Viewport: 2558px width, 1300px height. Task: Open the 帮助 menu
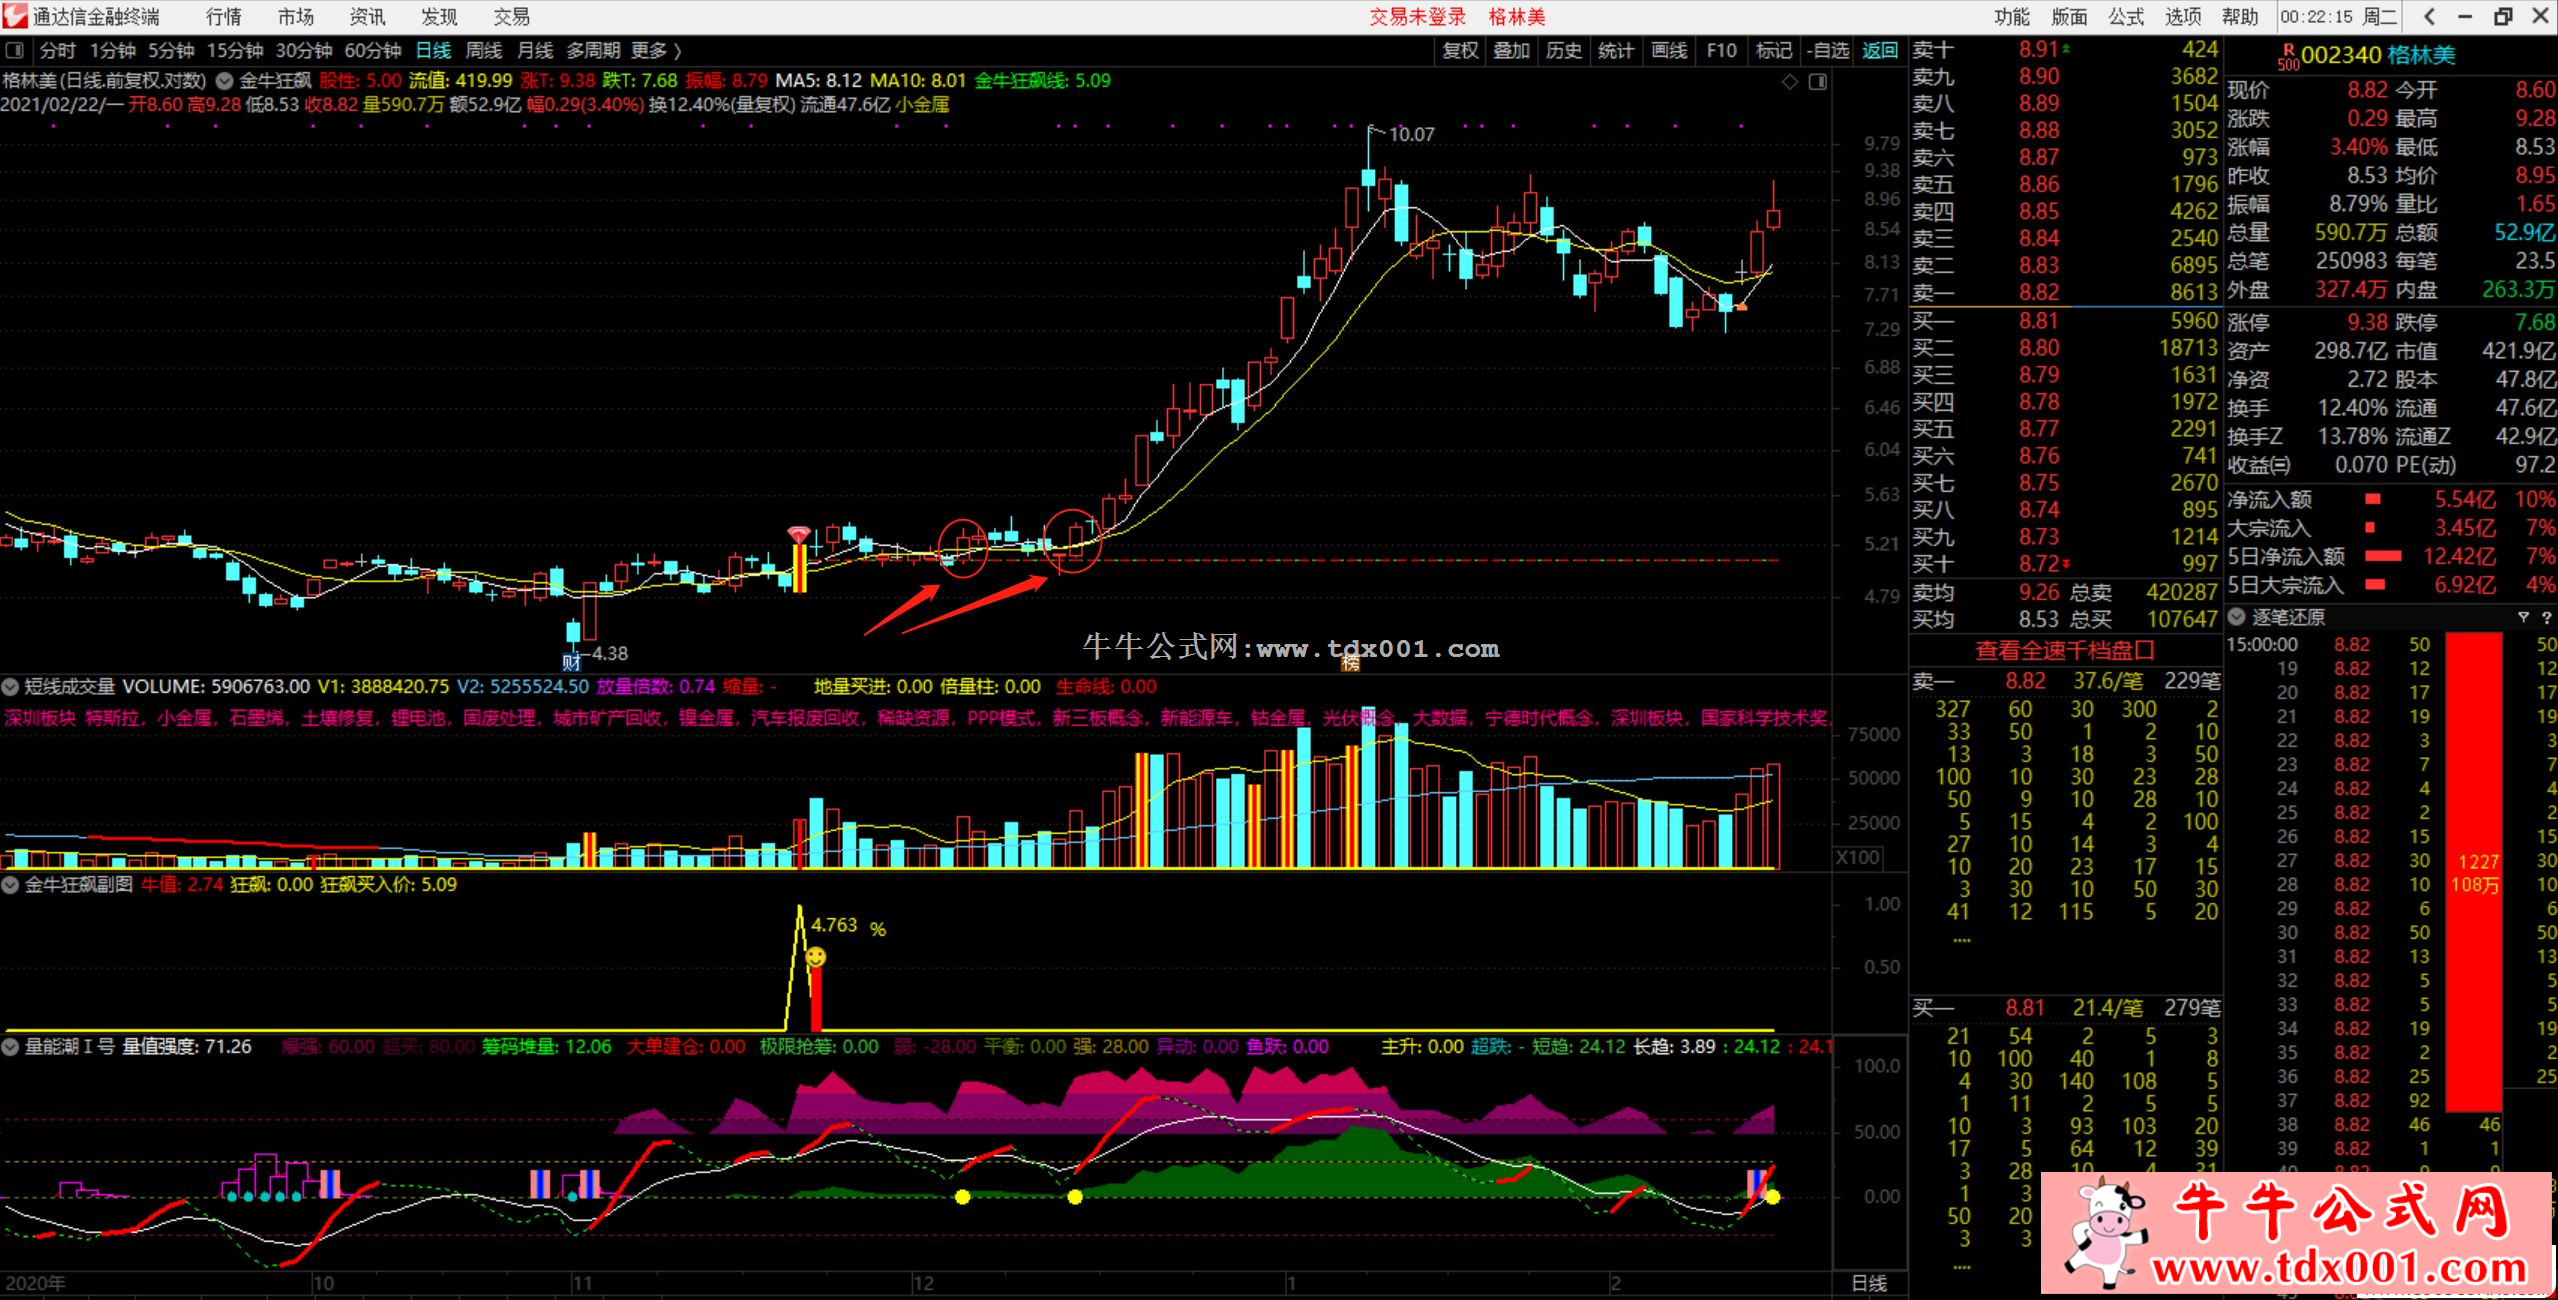click(2240, 16)
